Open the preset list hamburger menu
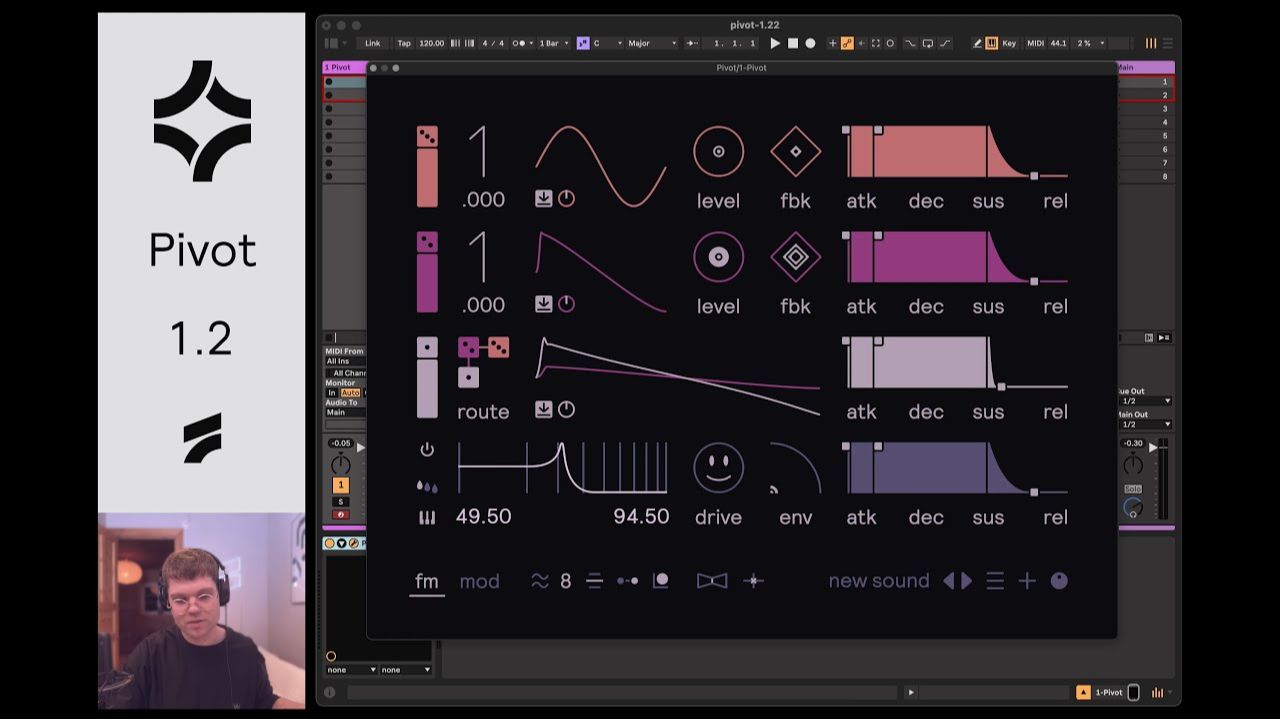The image size is (1280, 719). pos(995,581)
